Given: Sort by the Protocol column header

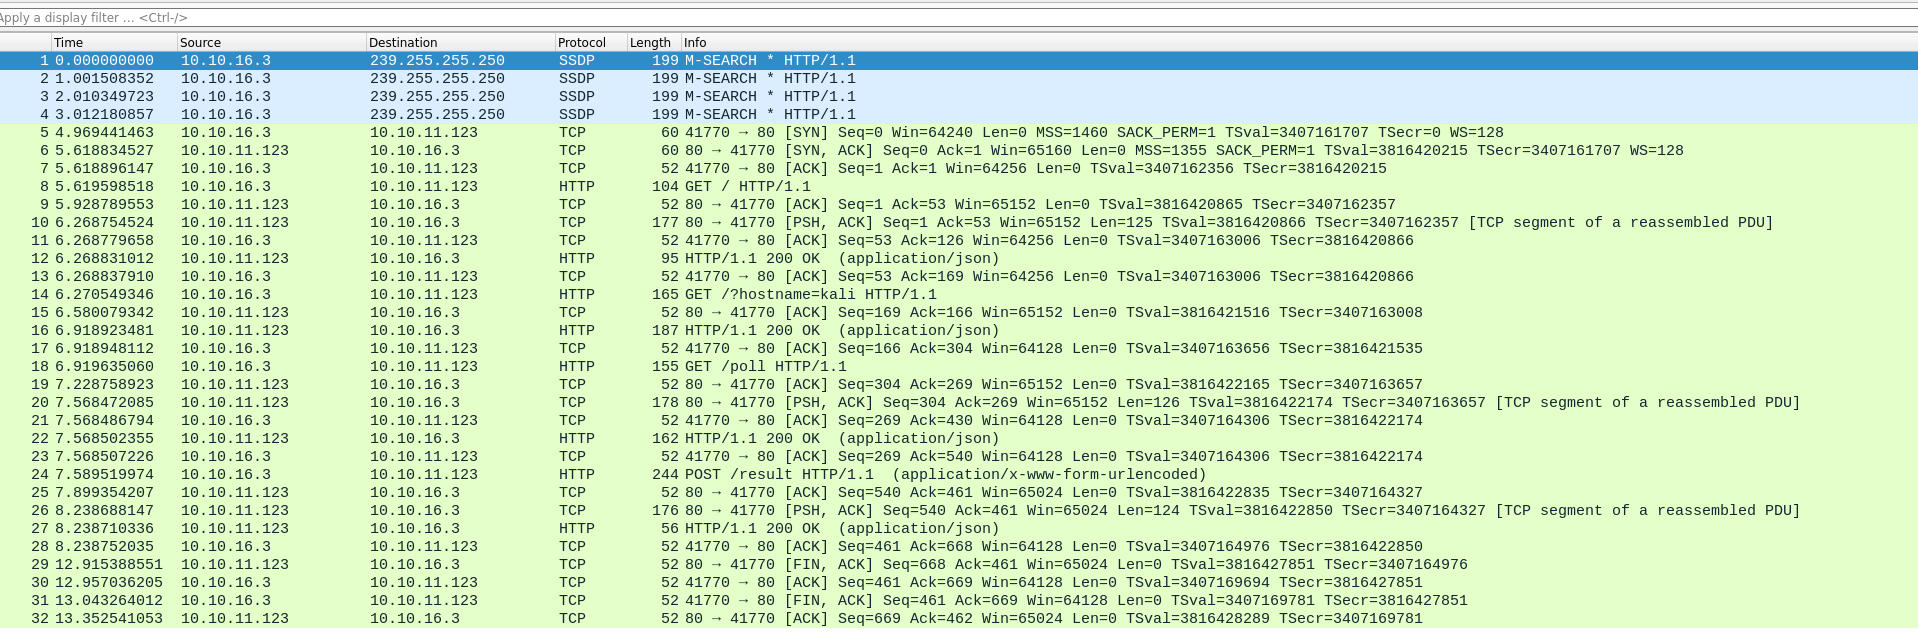Looking at the screenshot, I should click(589, 42).
